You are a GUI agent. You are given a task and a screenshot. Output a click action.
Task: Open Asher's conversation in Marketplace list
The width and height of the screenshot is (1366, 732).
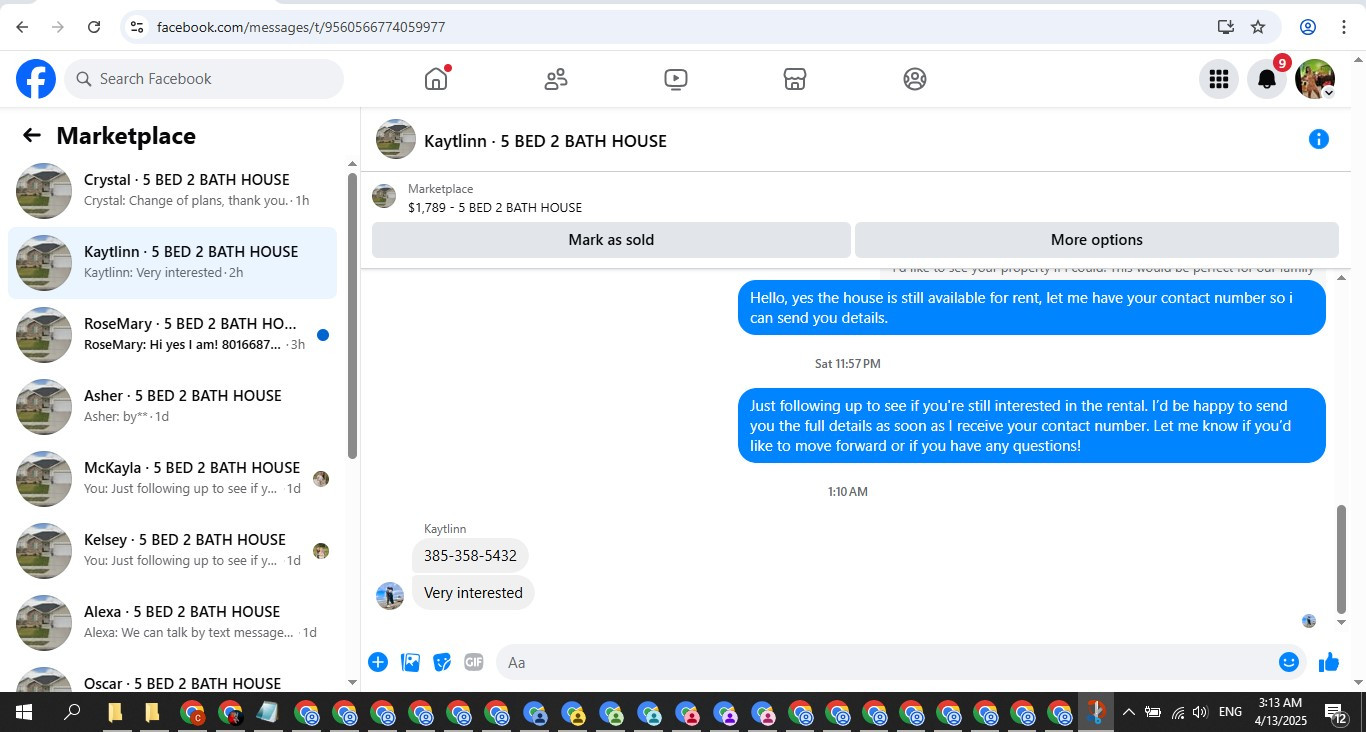pos(172,407)
